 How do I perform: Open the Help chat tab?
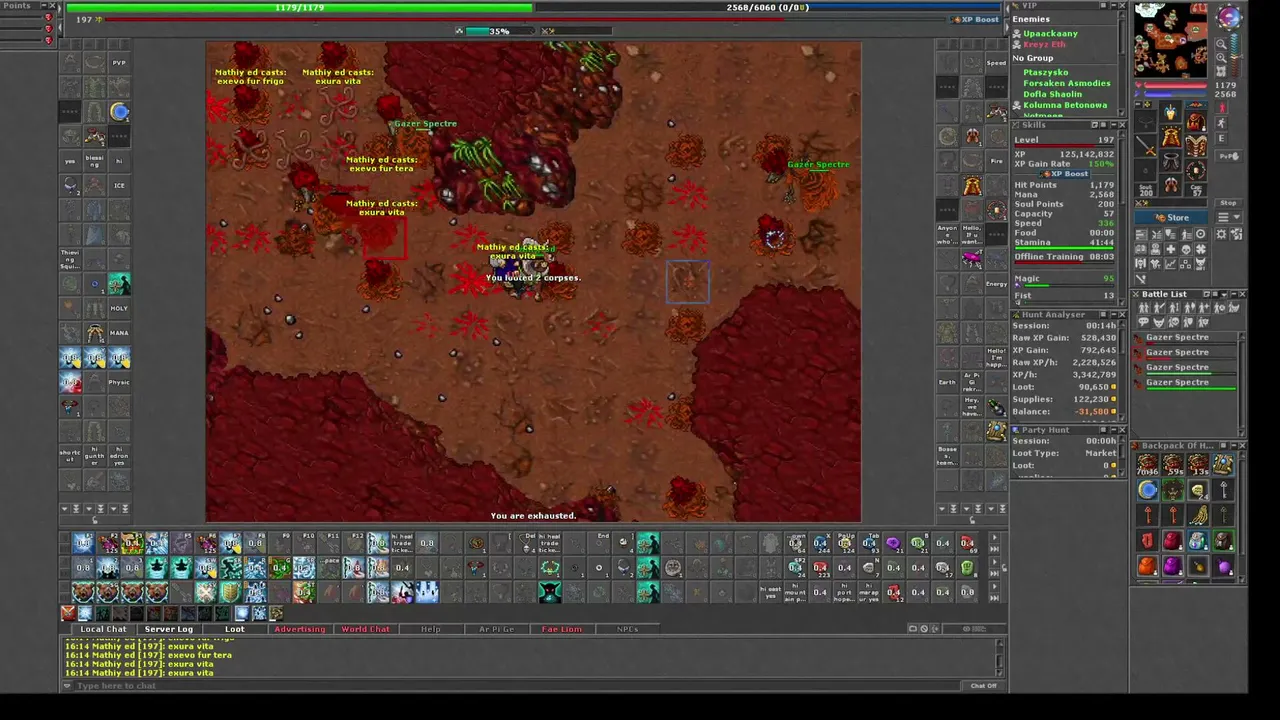(431, 629)
